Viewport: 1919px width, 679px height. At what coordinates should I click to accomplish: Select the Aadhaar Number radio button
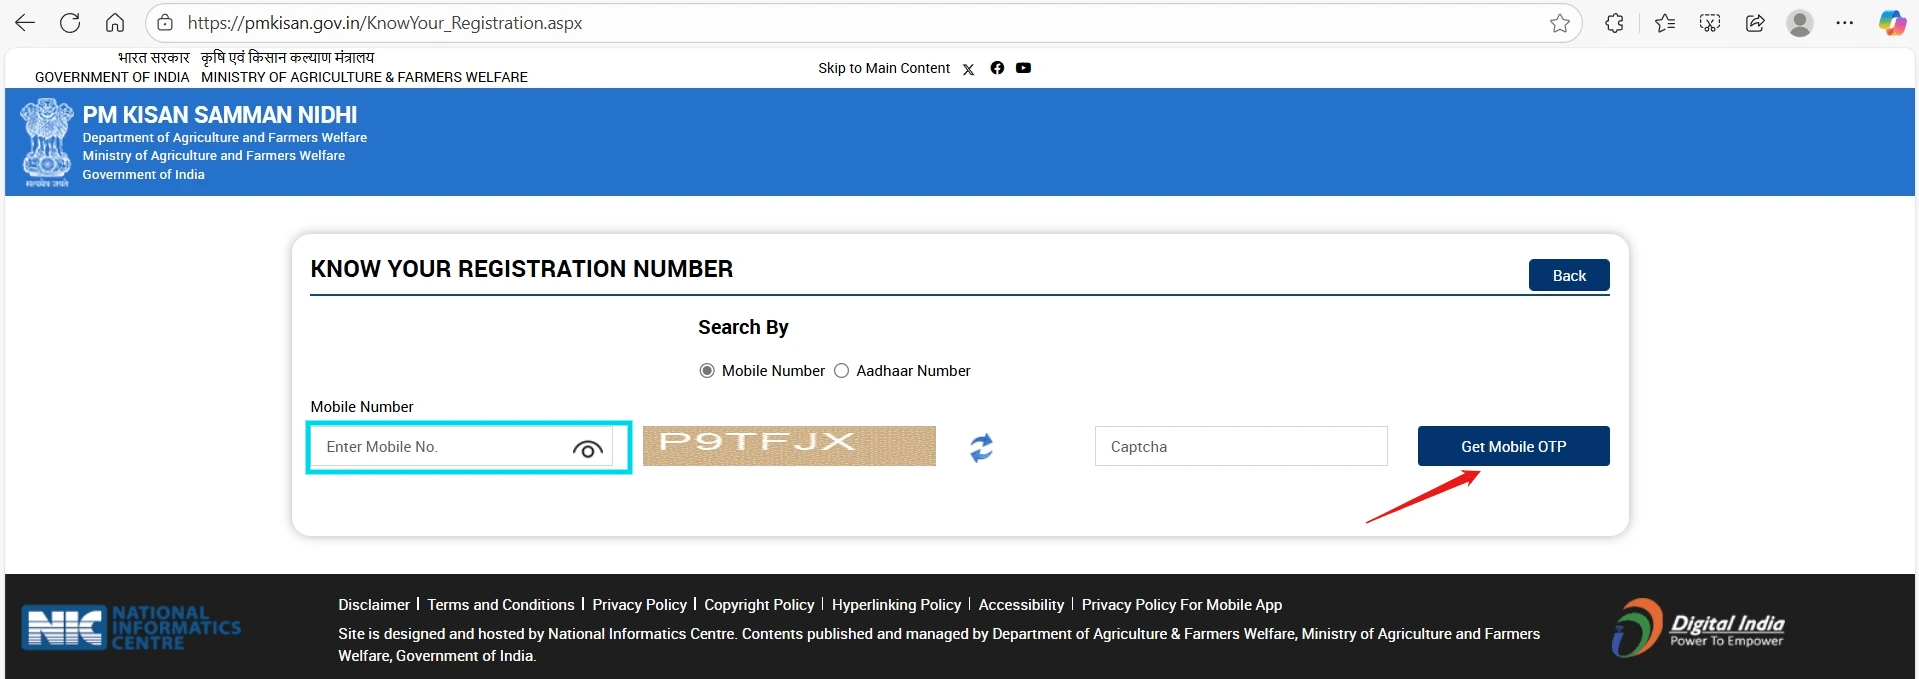pos(842,371)
